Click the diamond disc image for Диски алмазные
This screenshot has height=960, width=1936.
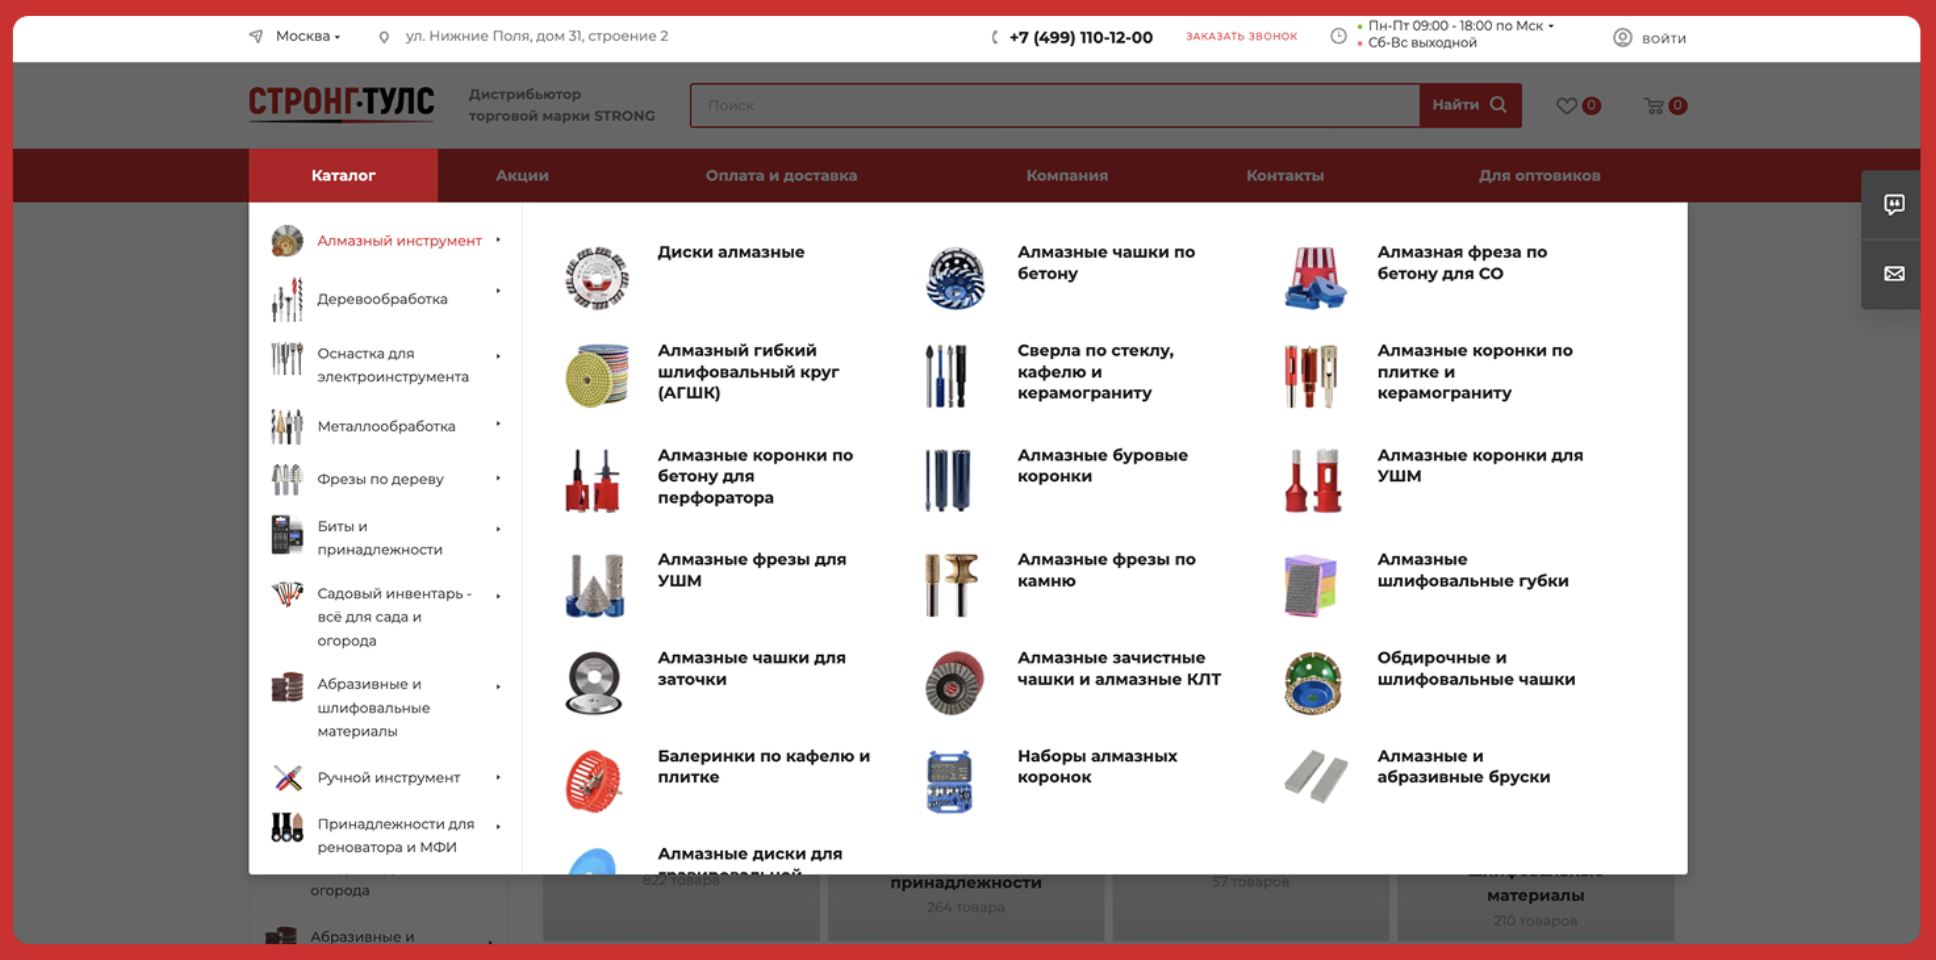coord(596,277)
